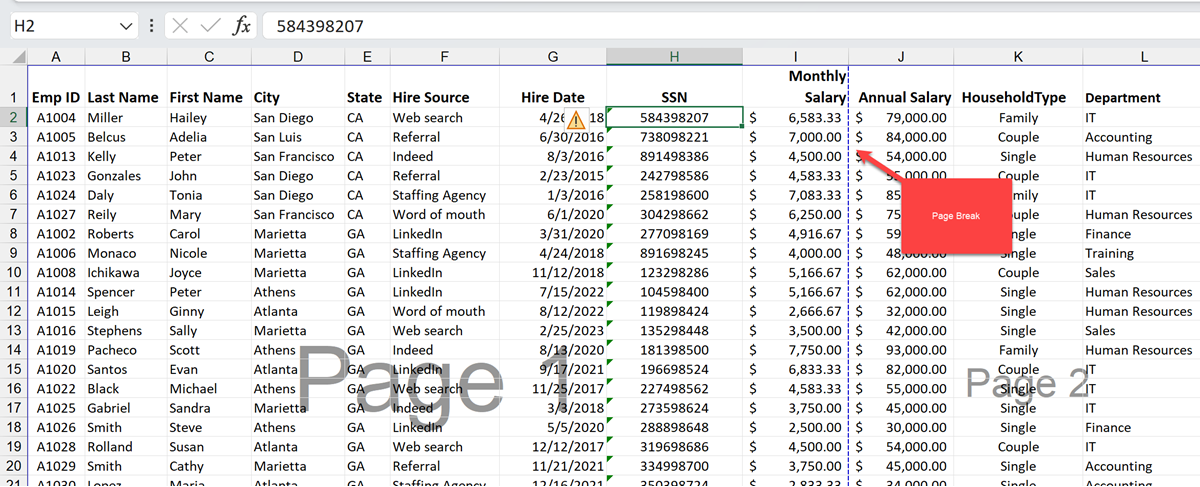
Task: Select column A header
Action: tap(56, 57)
